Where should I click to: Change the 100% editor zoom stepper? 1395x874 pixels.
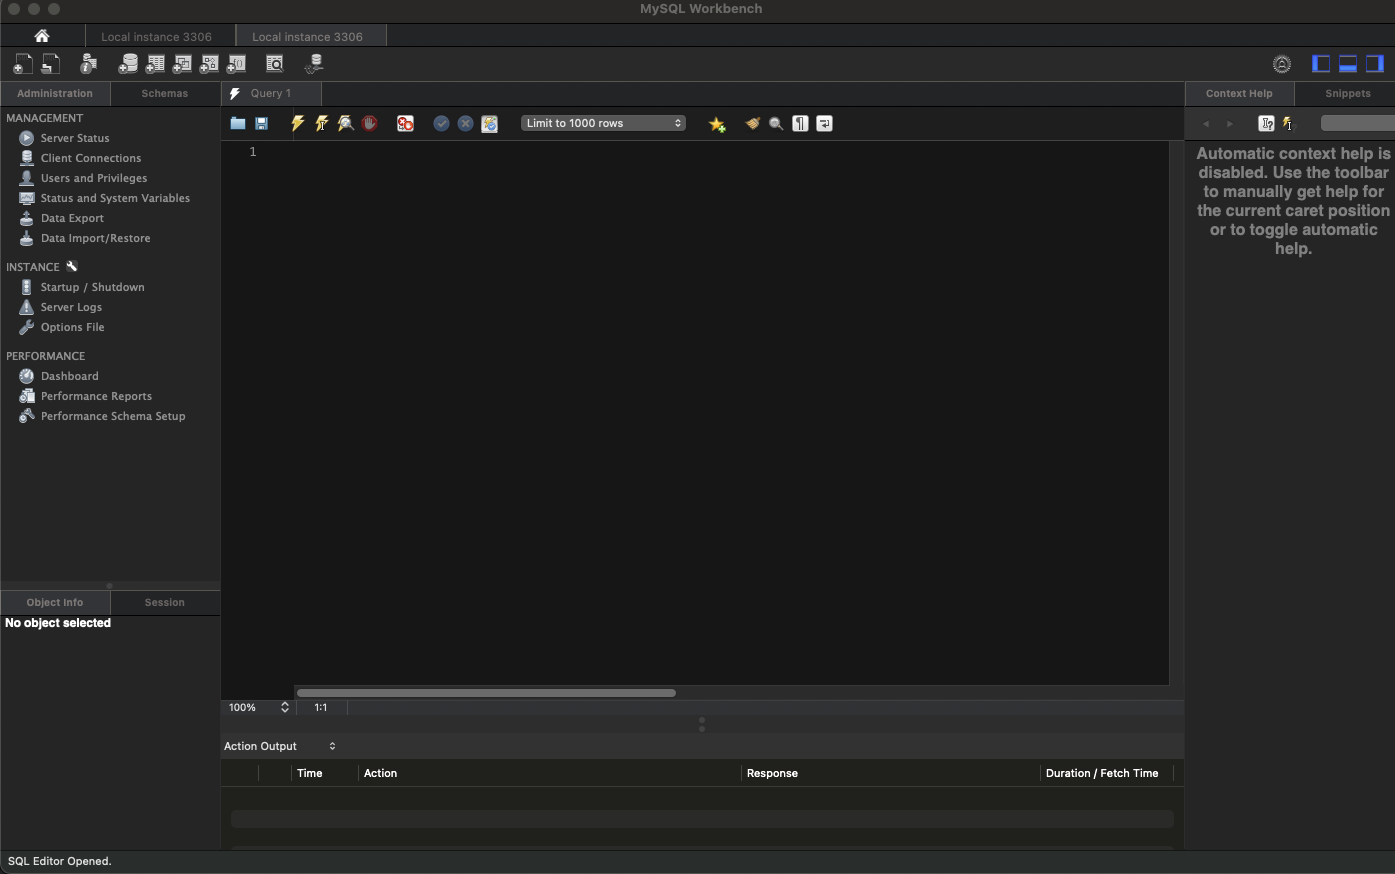(x=284, y=707)
